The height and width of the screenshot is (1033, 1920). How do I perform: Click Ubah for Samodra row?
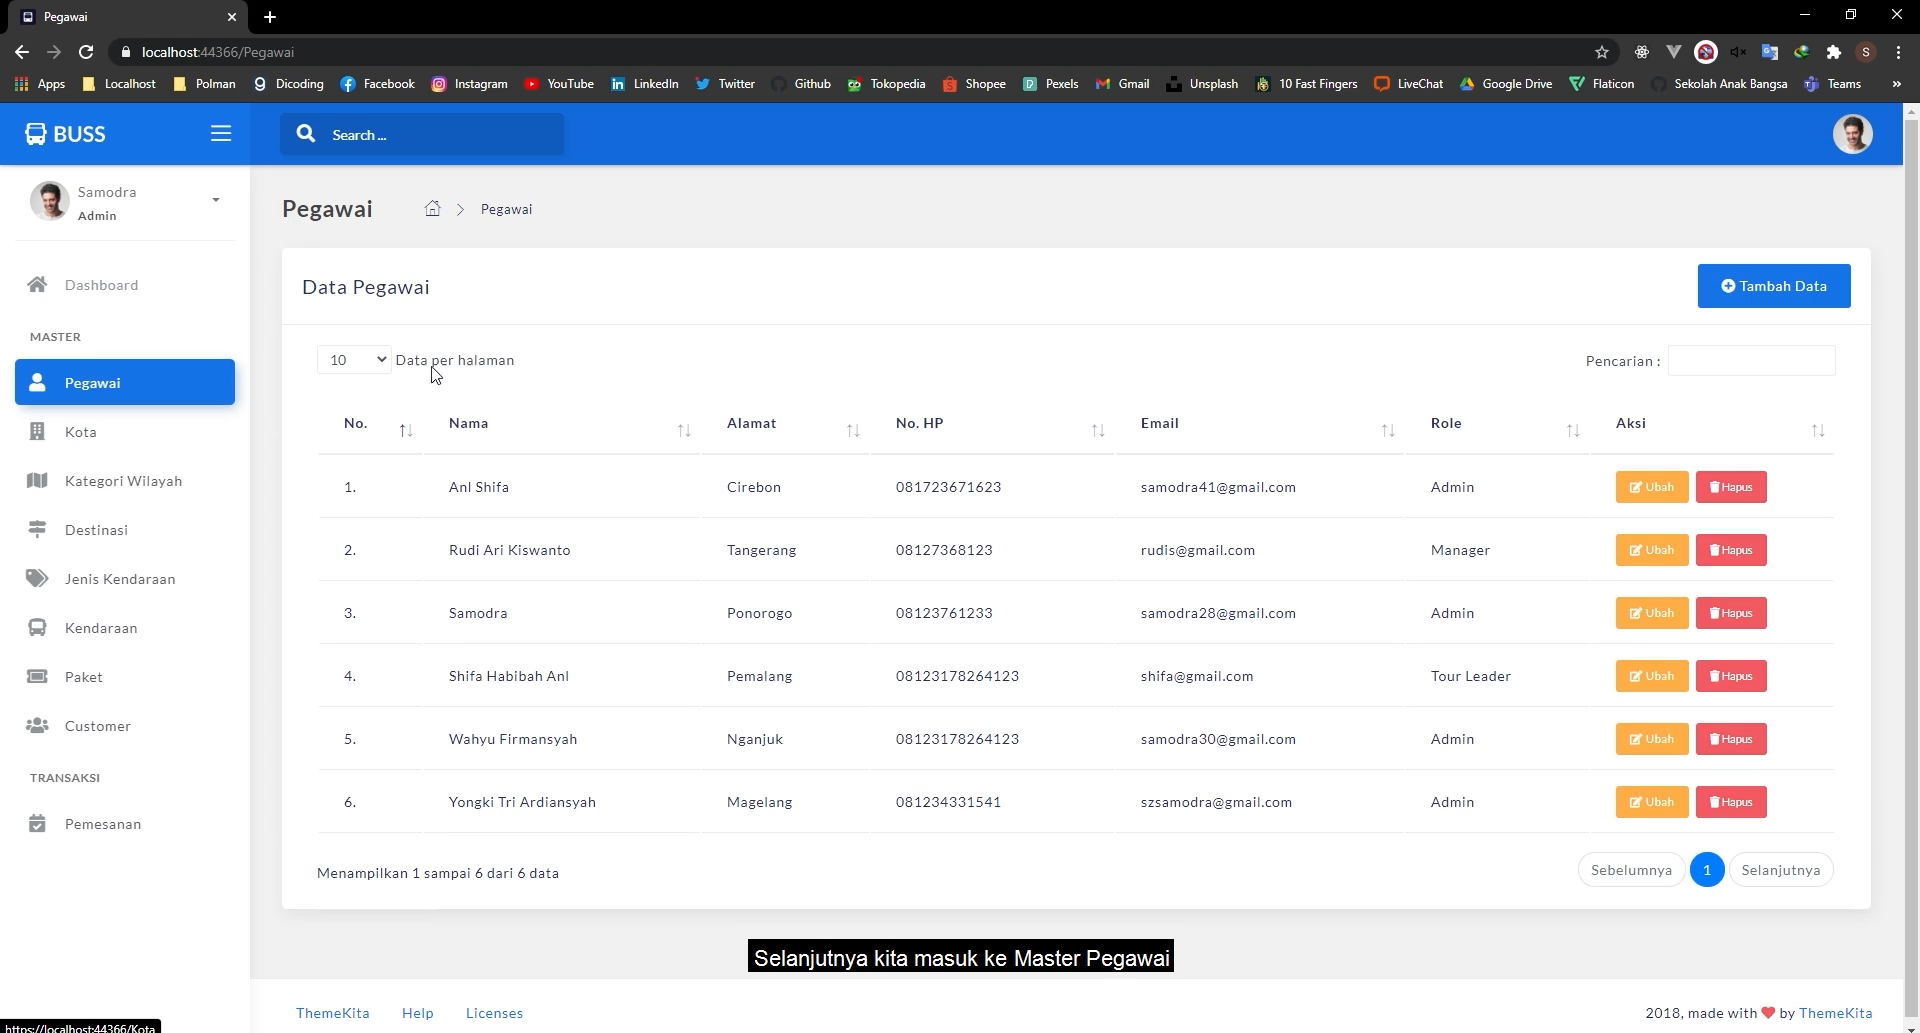click(1652, 613)
